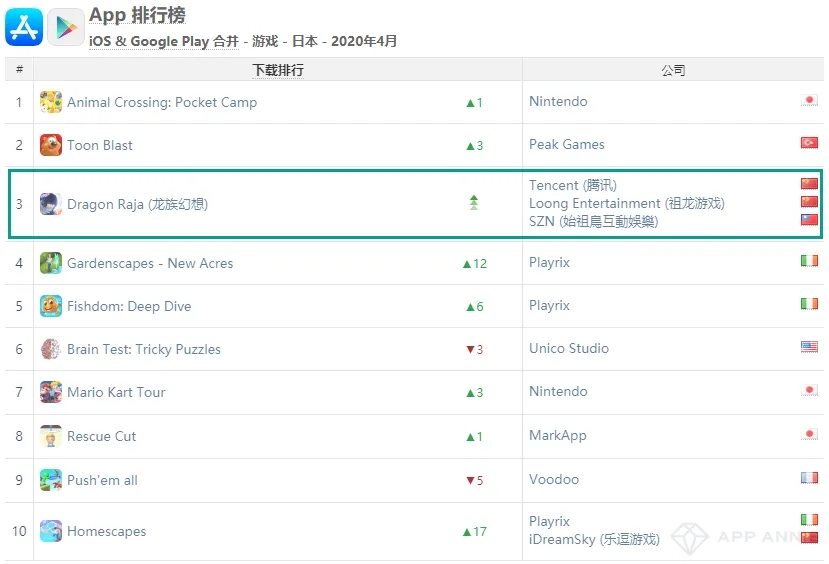
Task: Click the Animal Crossing: Pocket Camp game icon
Action: [51, 102]
